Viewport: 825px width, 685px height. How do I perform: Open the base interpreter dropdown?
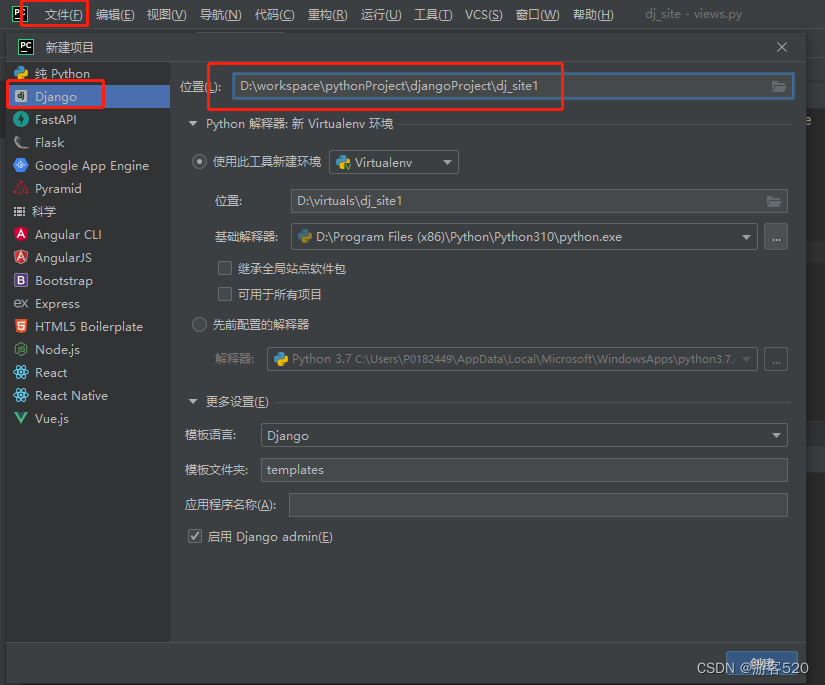click(x=524, y=237)
